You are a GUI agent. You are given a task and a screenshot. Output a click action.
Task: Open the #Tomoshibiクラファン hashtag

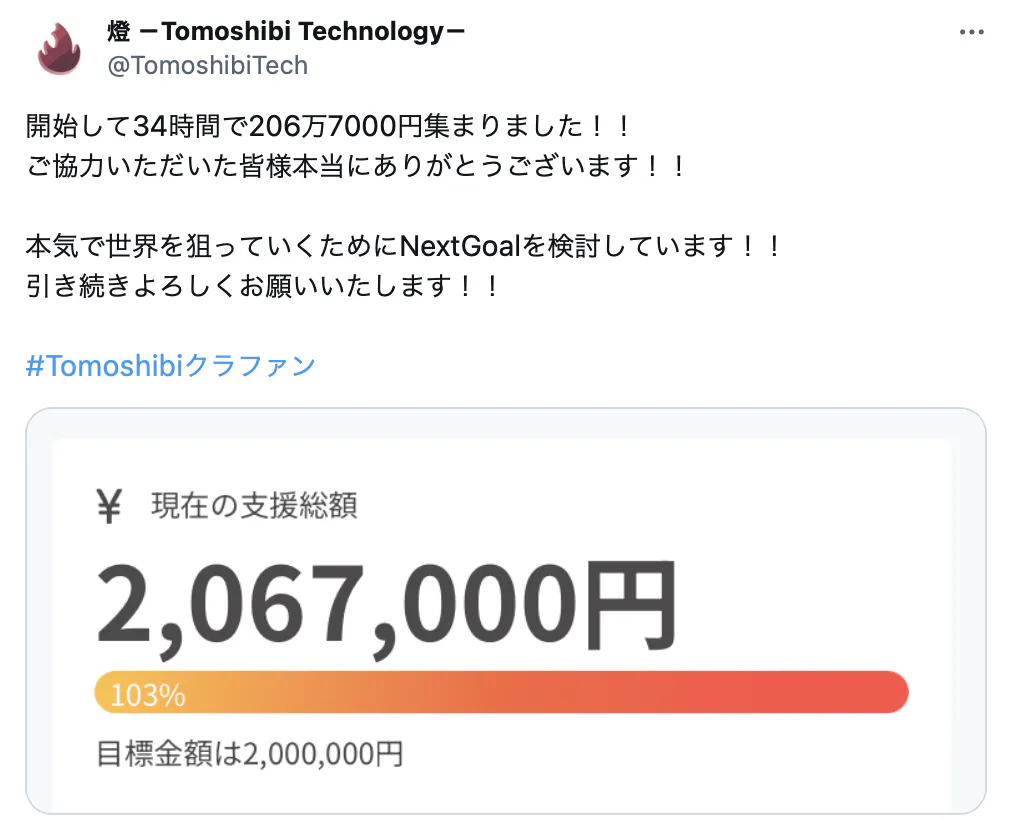(x=170, y=365)
